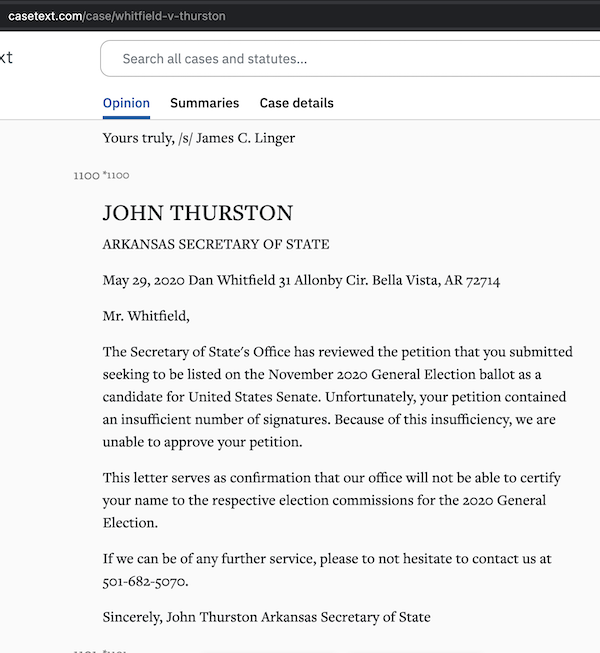The image size is (600, 653).
Task: Click the words 'unable to approve your petition.'
Action: 202,442
